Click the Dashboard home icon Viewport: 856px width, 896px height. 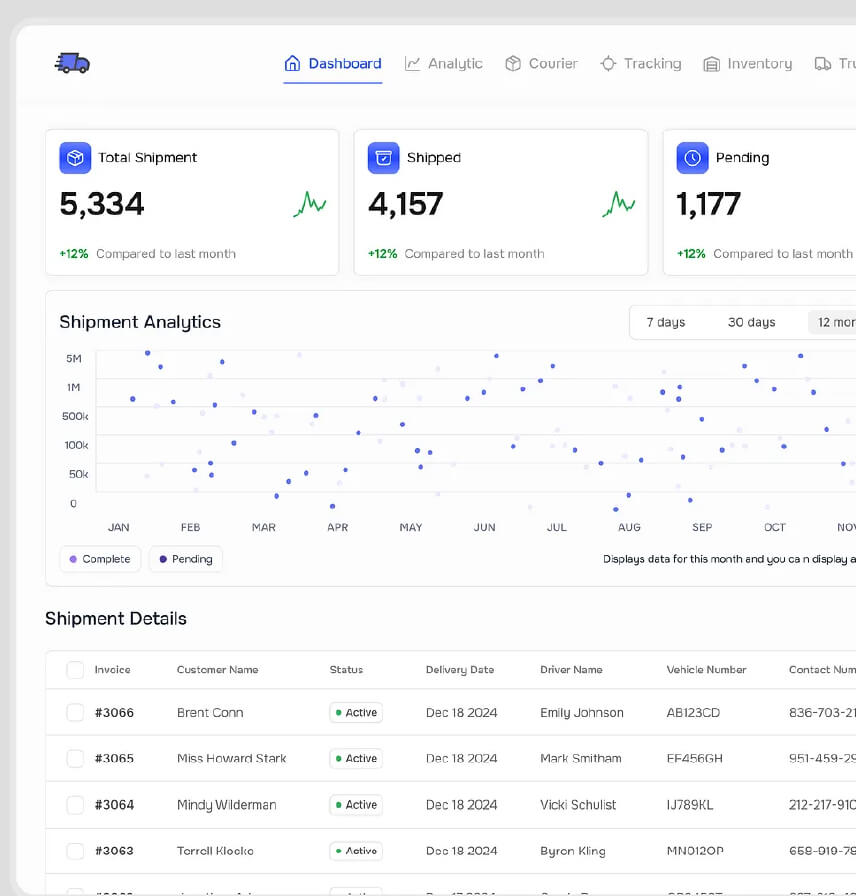click(292, 63)
